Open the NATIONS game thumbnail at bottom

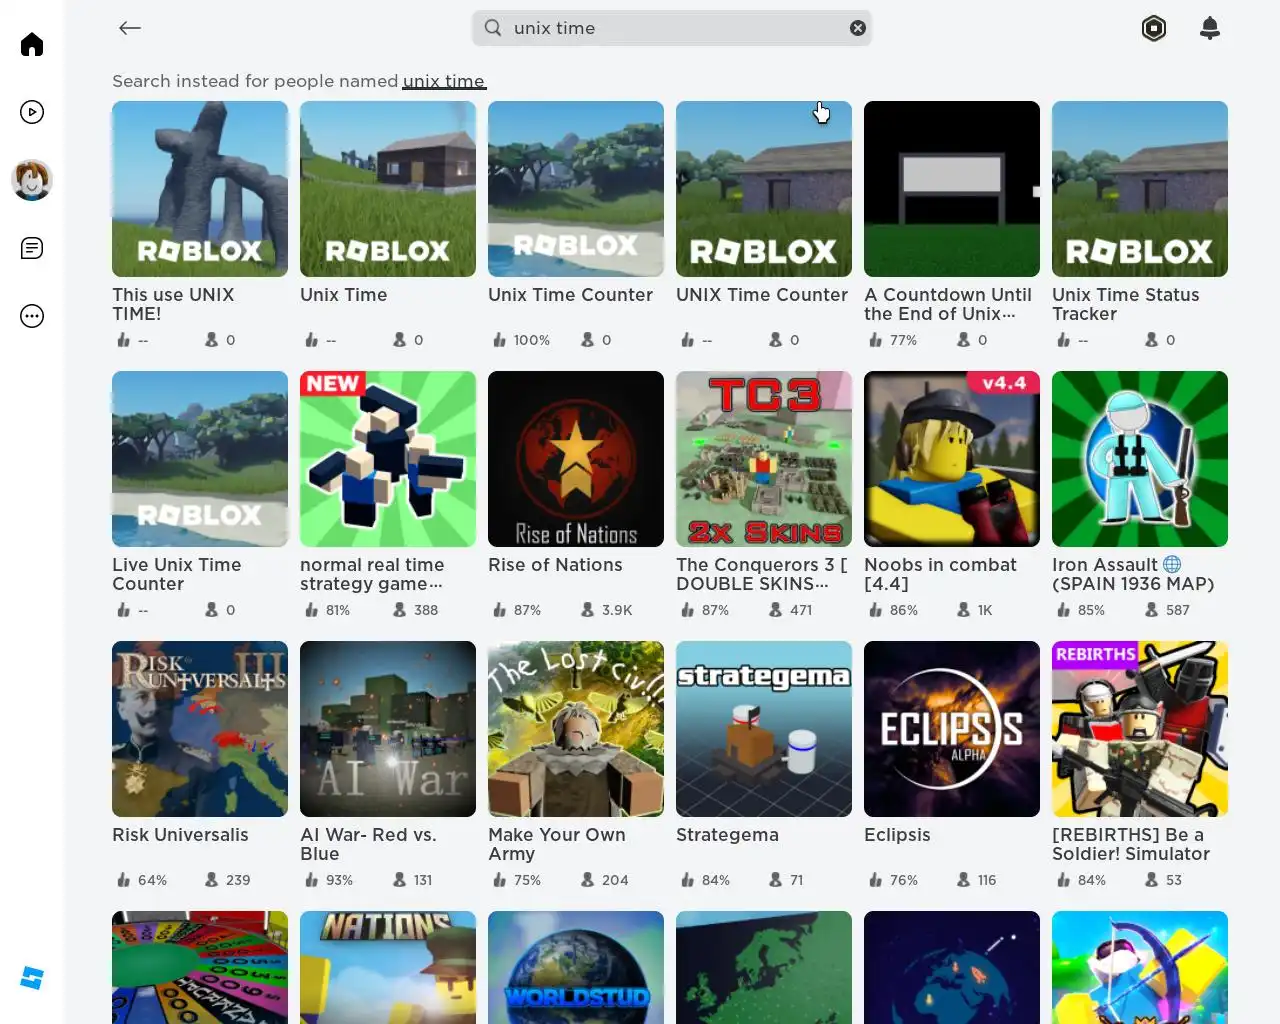pyautogui.click(x=388, y=967)
